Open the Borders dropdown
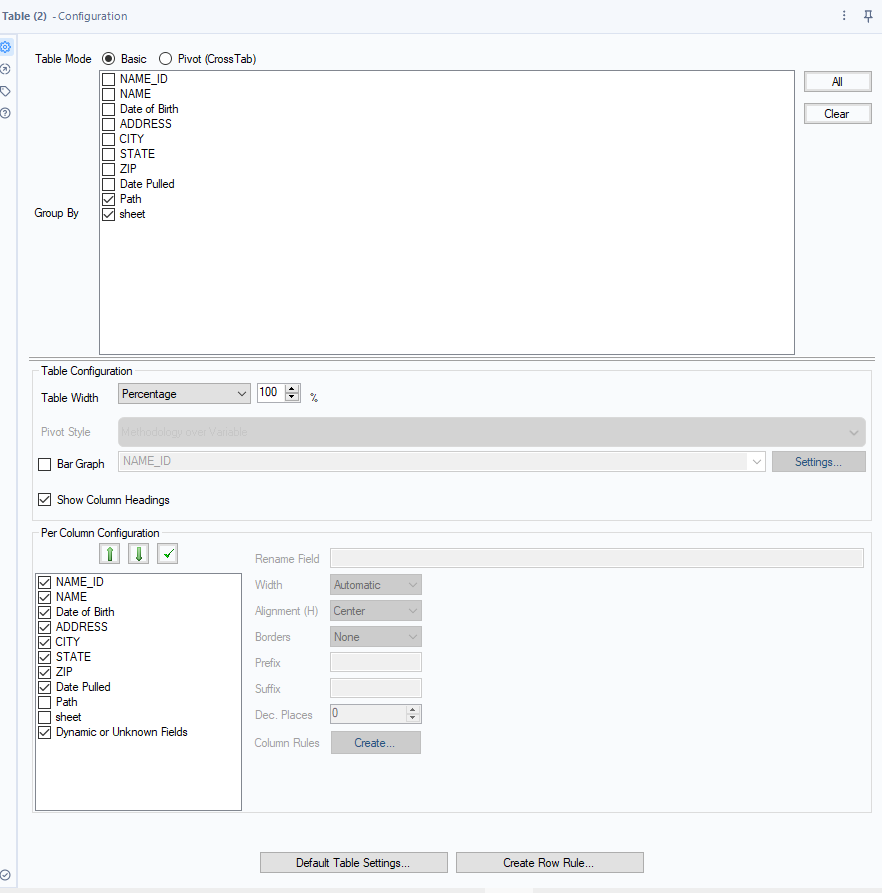The image size is (882, 893). pyautogui.click(x=412, y=636)
